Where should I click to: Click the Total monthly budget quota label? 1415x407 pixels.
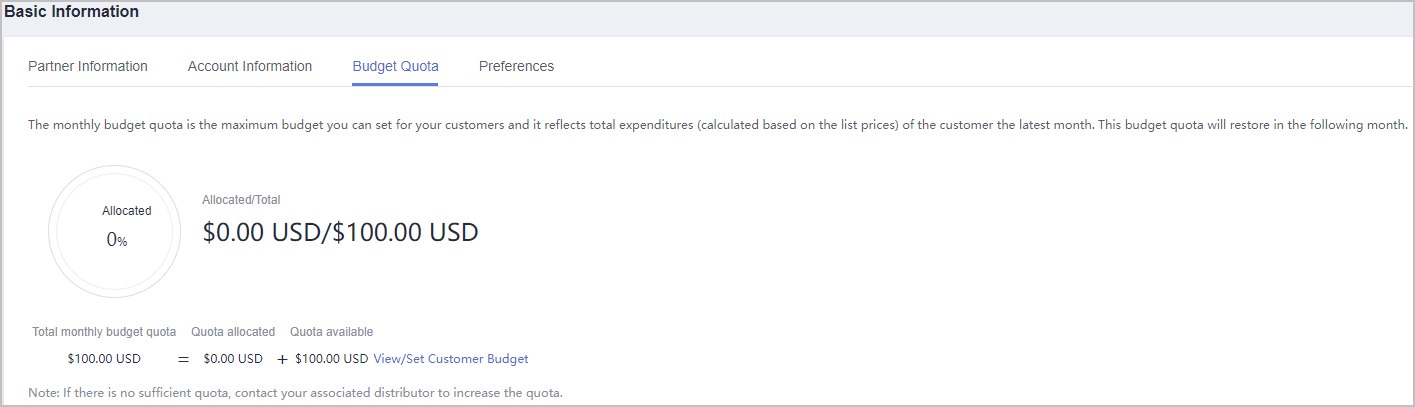point(104,332)
